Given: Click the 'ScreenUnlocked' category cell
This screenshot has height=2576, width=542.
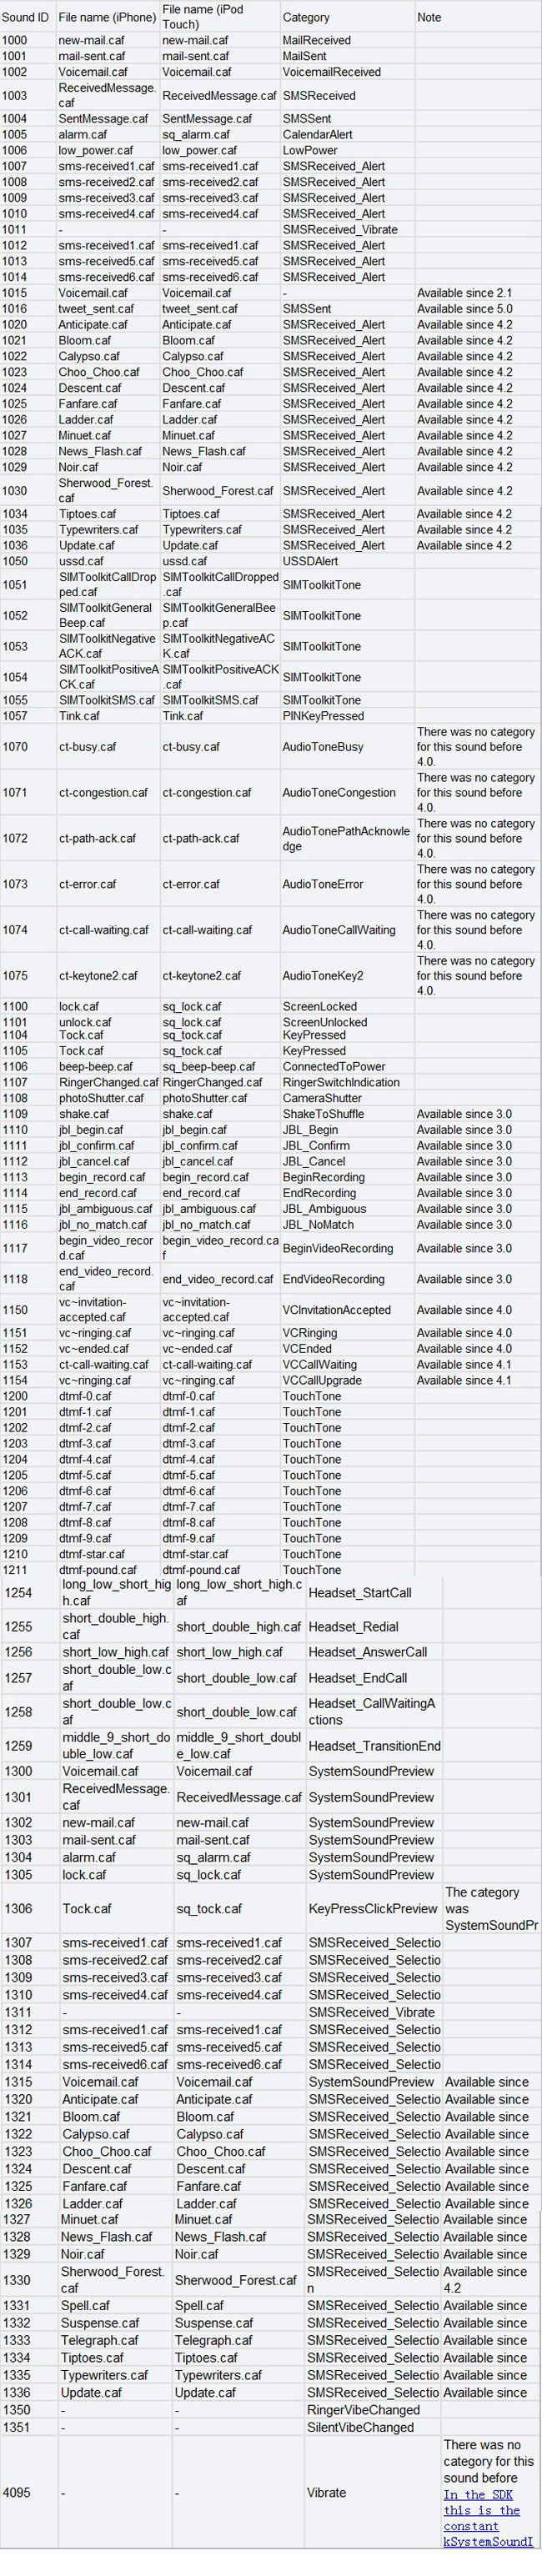Looking at the screenshot, I should pos(325,1022).
